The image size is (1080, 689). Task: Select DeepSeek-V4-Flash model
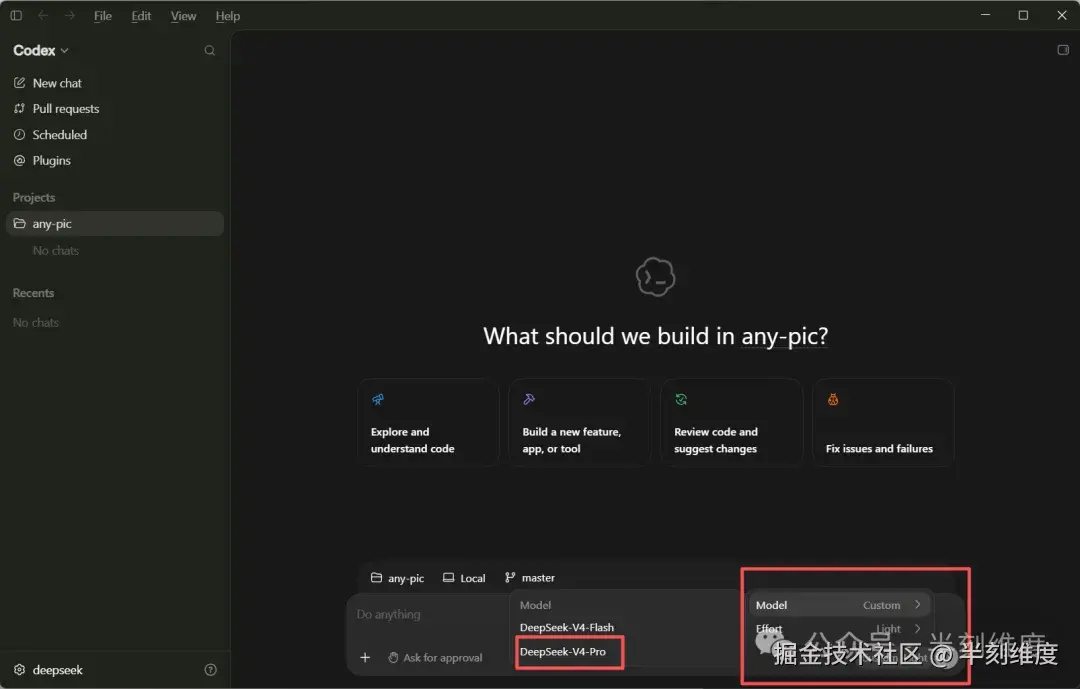(x=567, y=628)
